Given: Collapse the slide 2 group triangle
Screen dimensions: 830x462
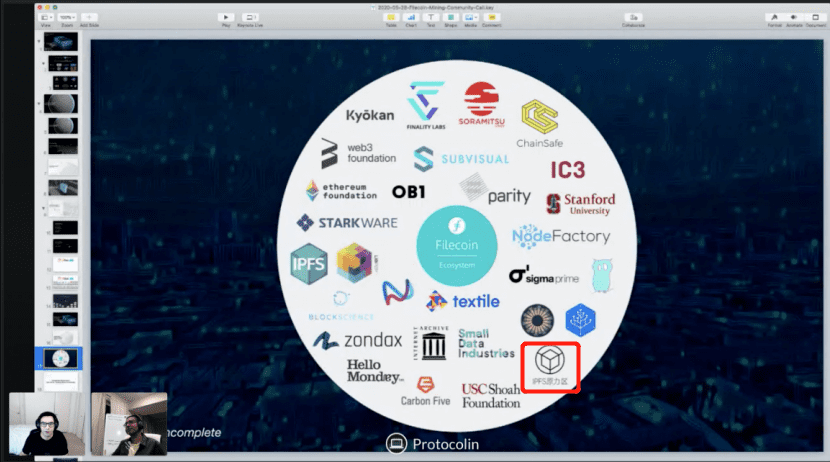Looking at the screenshot, I should tap(43, 64).
